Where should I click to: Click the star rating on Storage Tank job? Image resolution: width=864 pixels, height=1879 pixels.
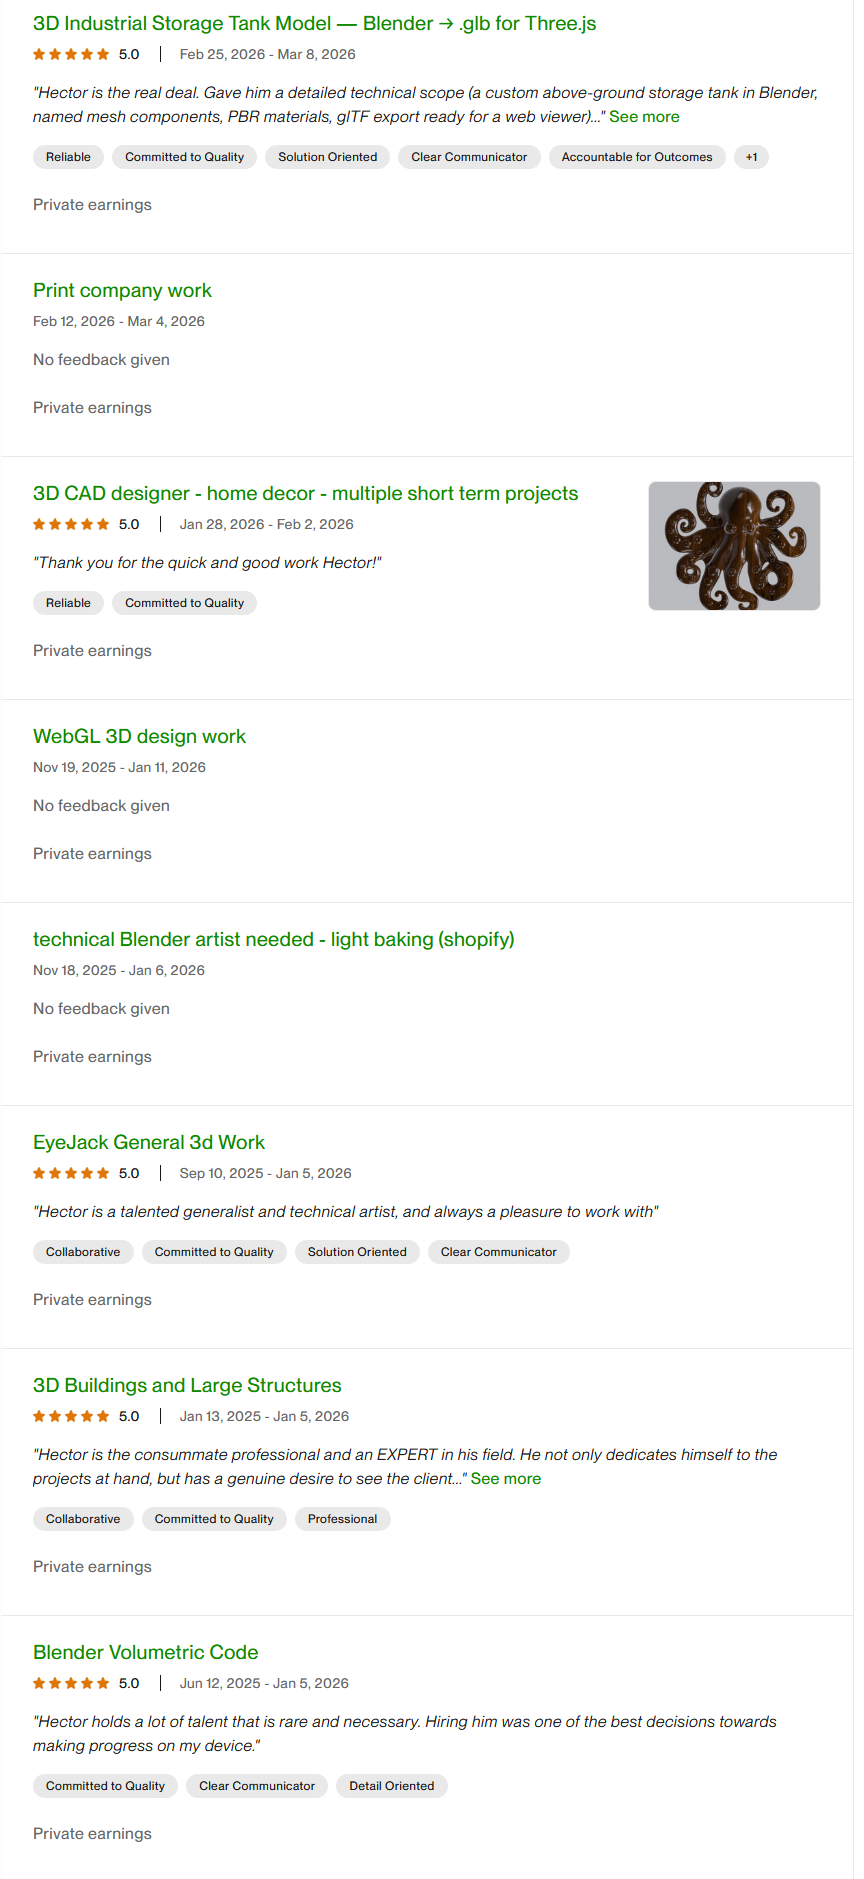[71, 54]
